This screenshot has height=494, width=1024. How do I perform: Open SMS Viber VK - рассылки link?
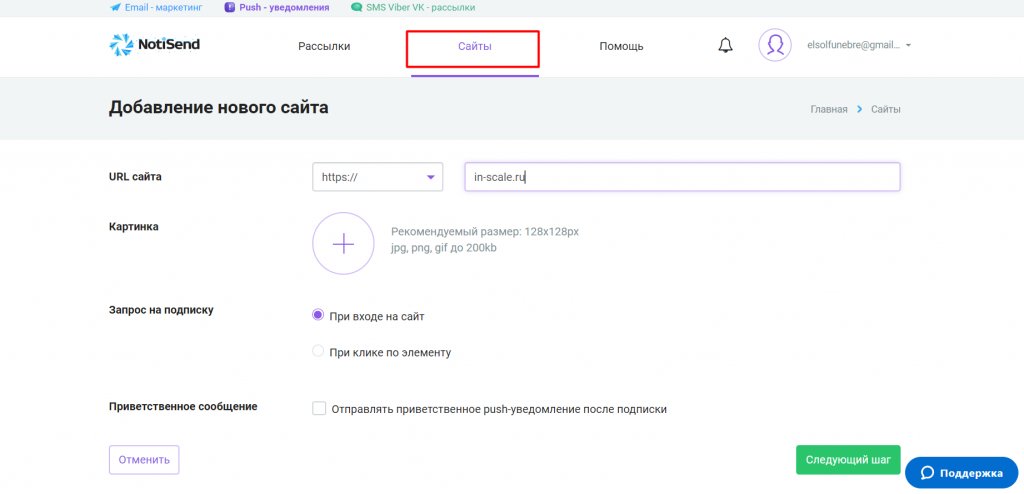click(x=413, y=8)
